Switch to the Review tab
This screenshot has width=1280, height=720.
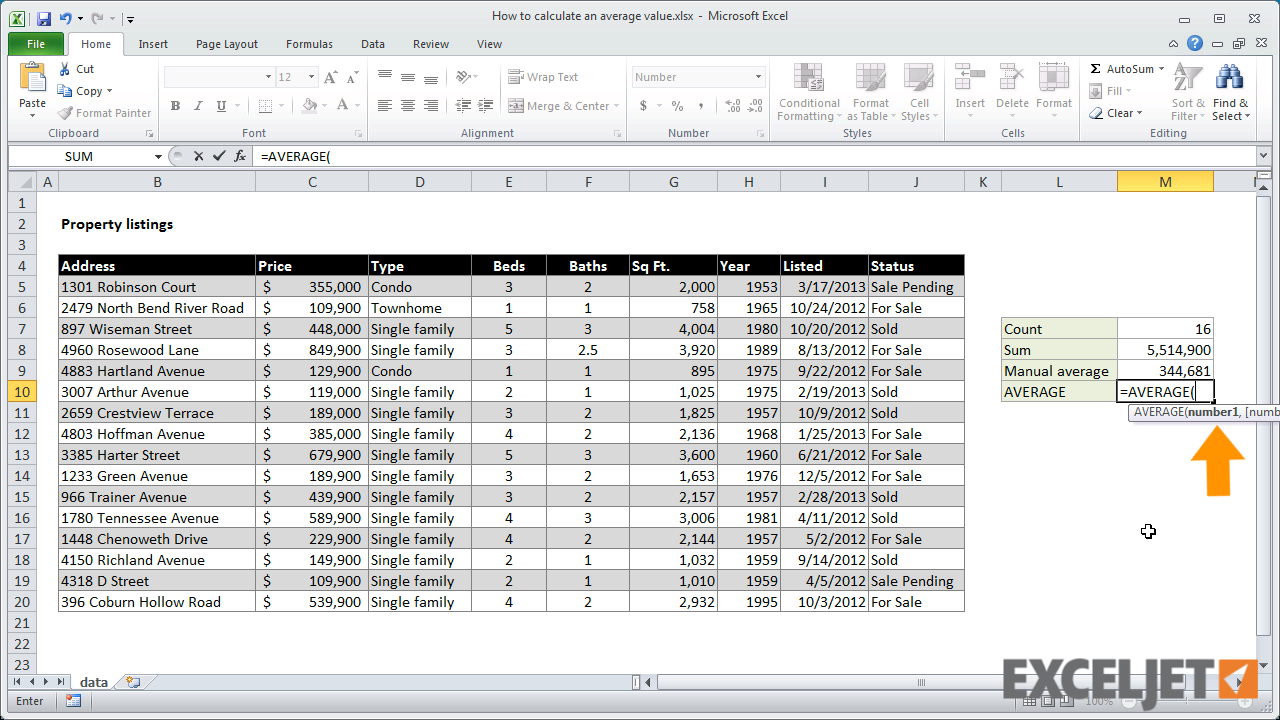431,44
